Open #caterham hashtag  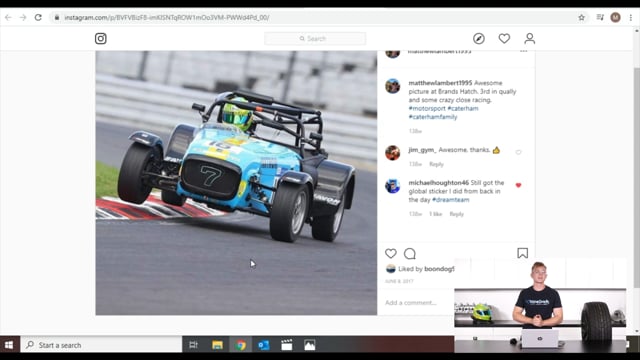coord(462,108)
